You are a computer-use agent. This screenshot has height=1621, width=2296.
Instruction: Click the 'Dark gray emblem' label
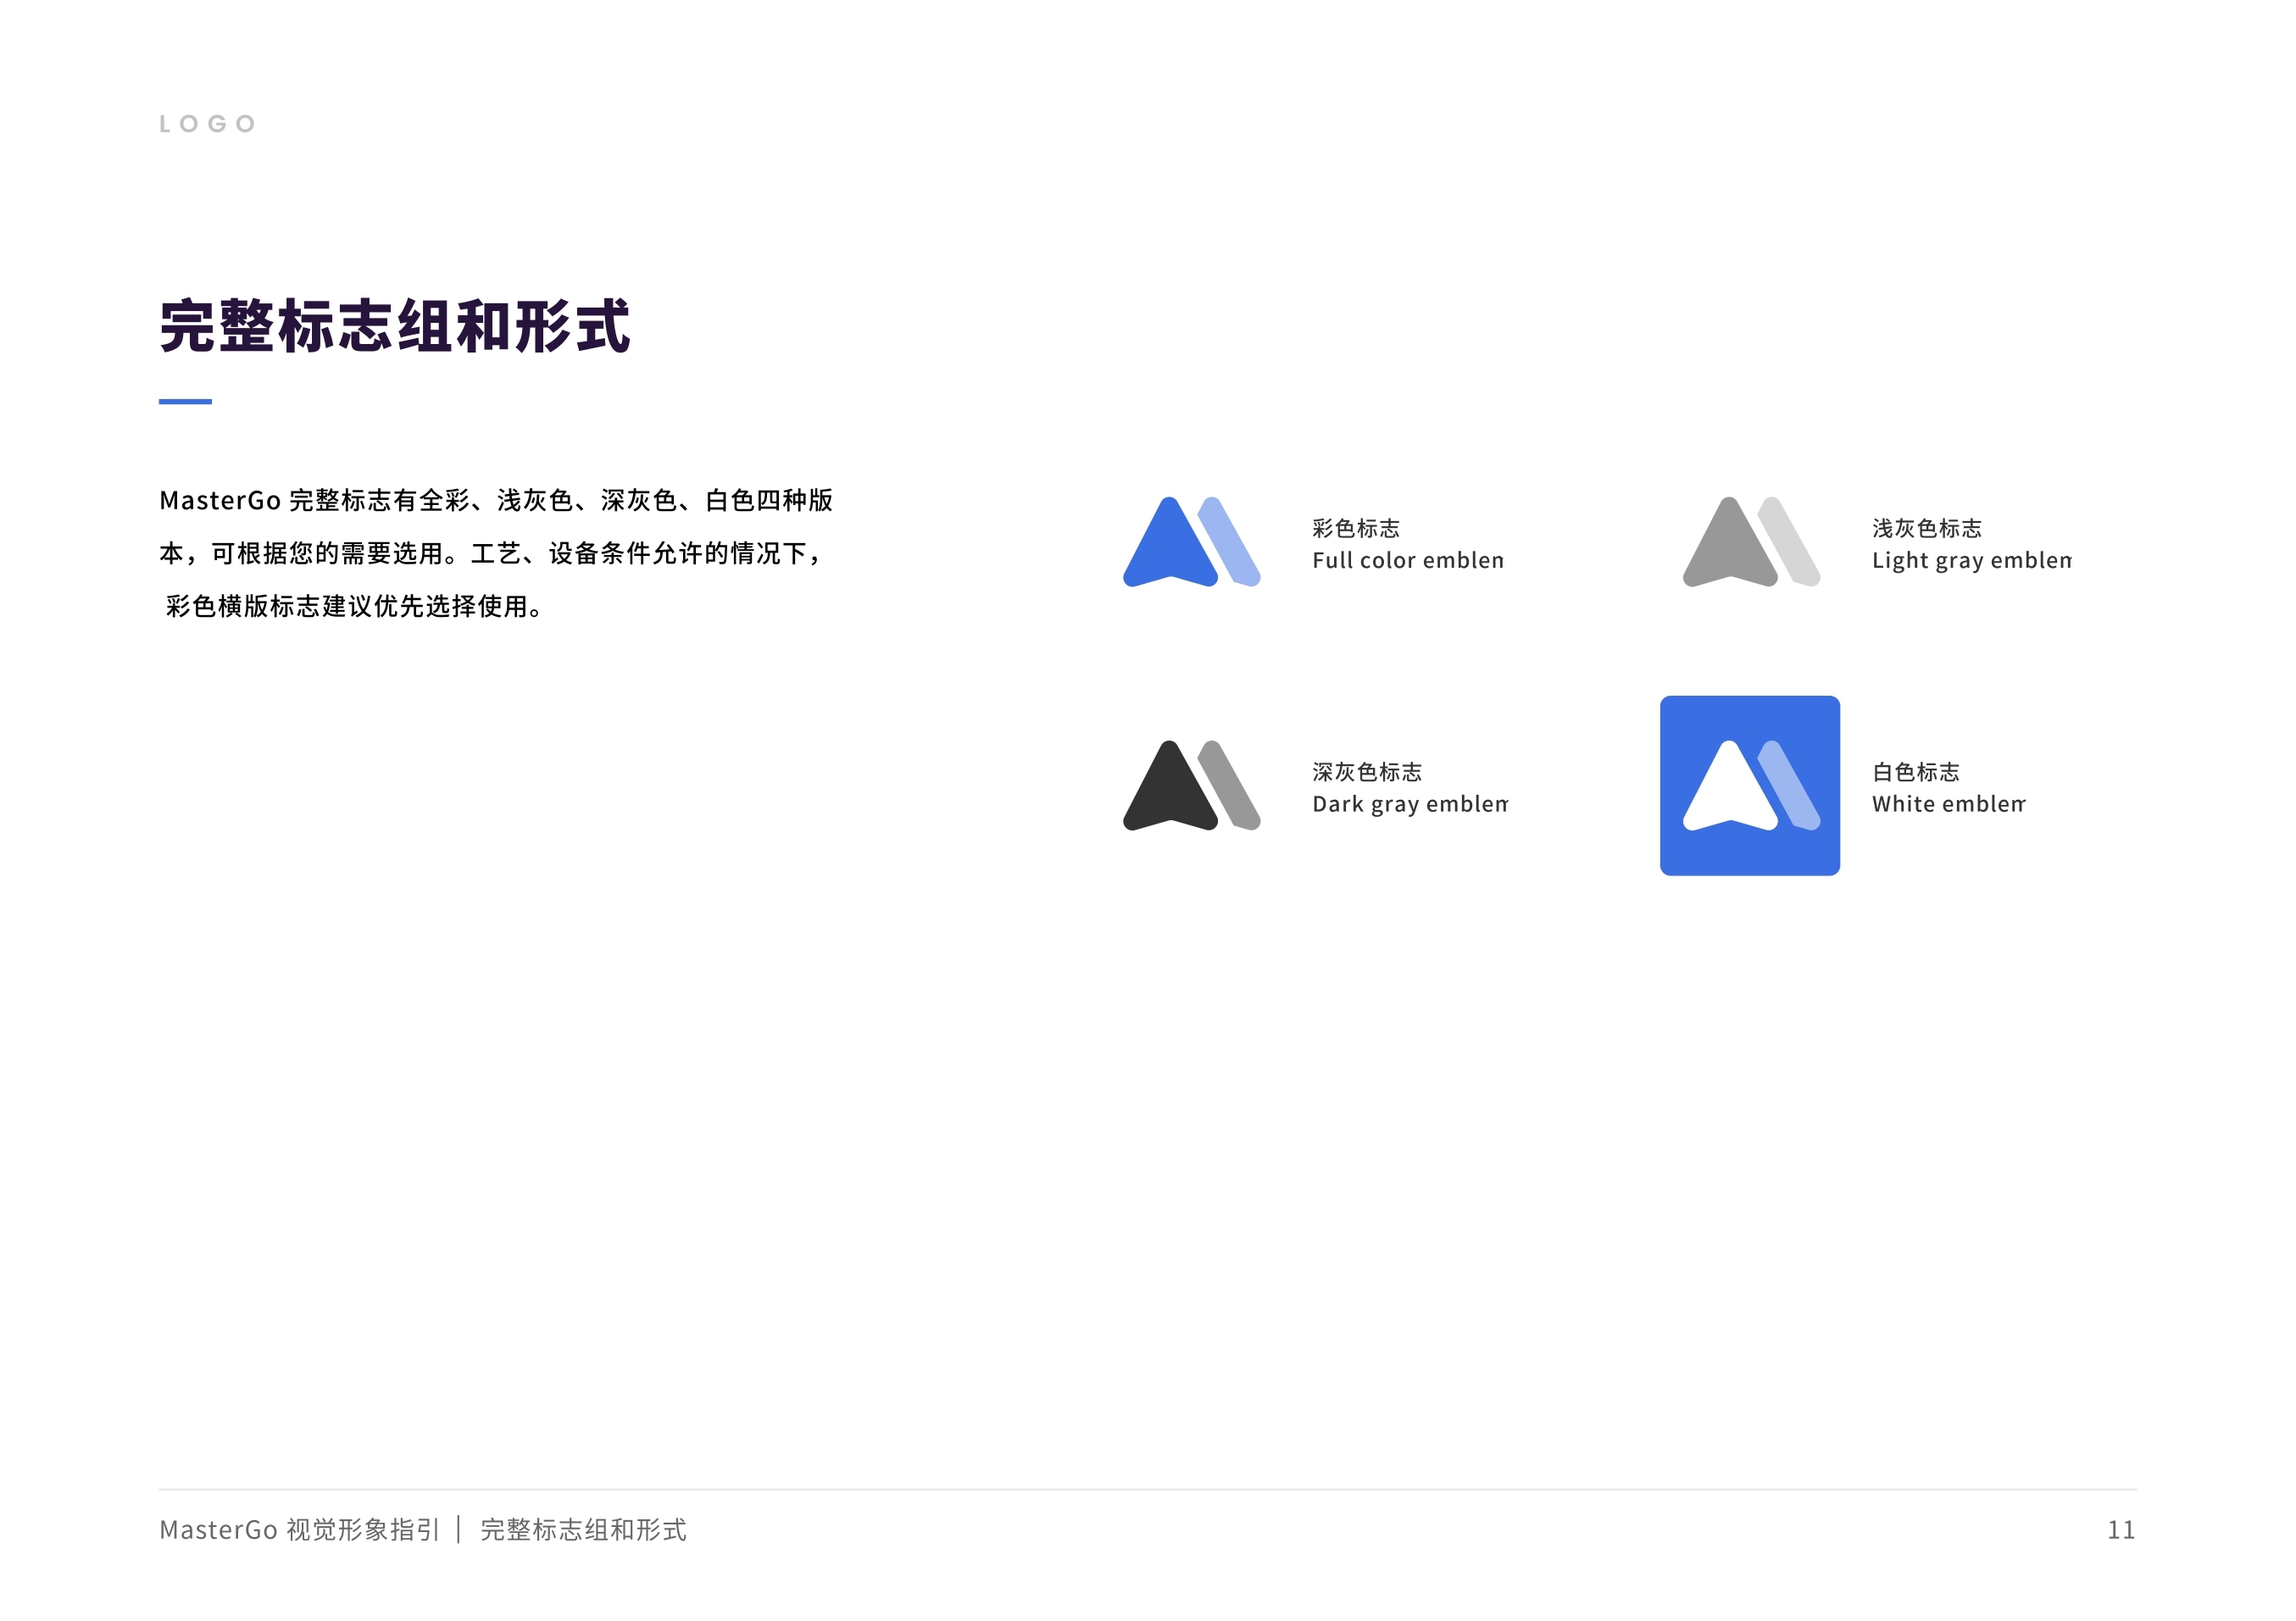click(x=1410, y=804)
